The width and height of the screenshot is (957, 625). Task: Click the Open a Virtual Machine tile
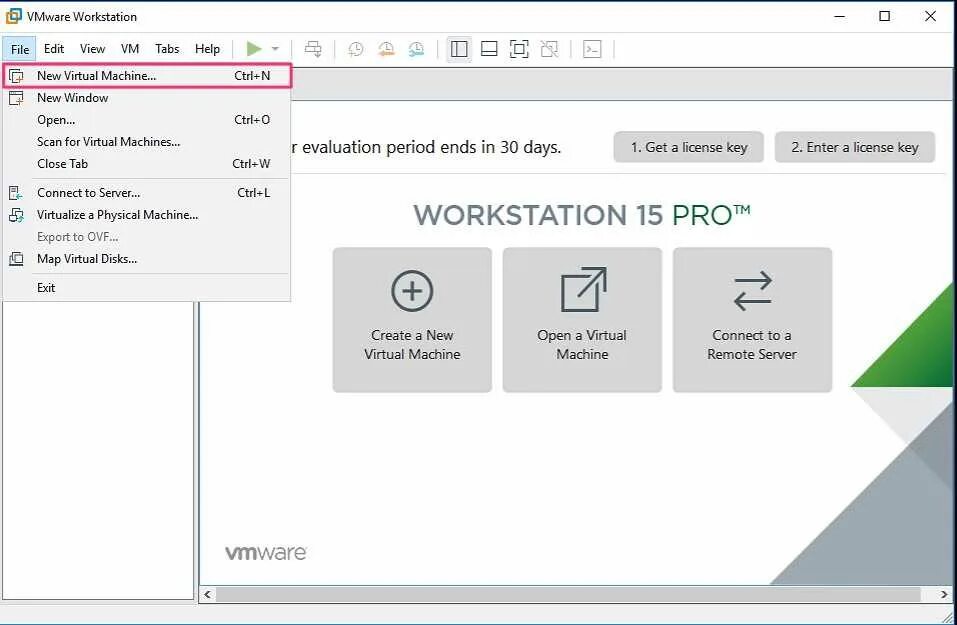[582, 320]
